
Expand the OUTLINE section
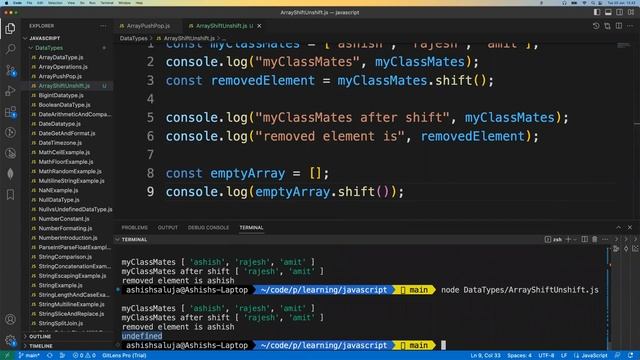click(40, 336)
